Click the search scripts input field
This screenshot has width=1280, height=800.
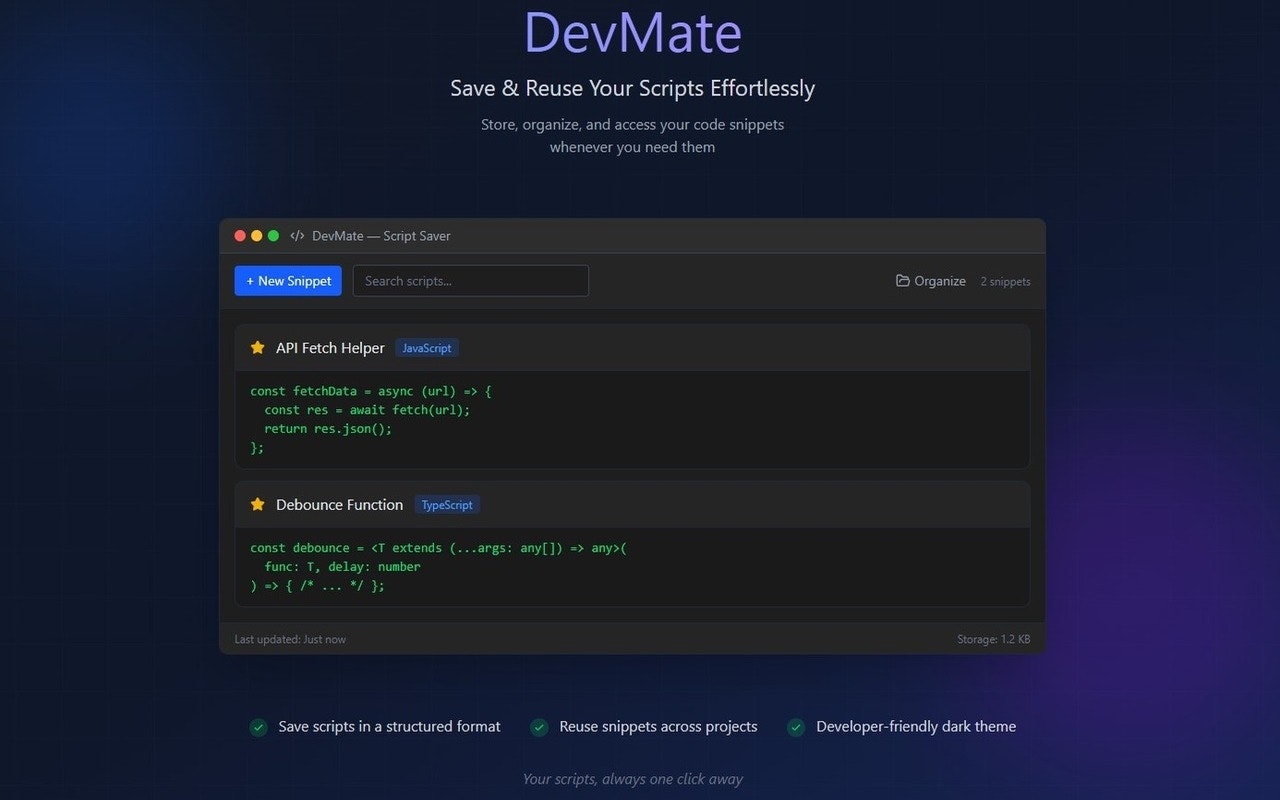point(470,281)
